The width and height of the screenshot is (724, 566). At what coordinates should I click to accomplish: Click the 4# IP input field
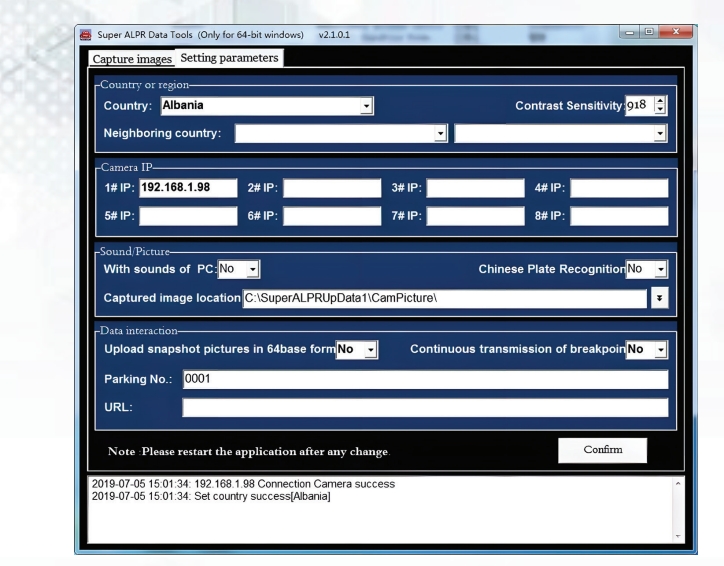[x=619, y=188]
